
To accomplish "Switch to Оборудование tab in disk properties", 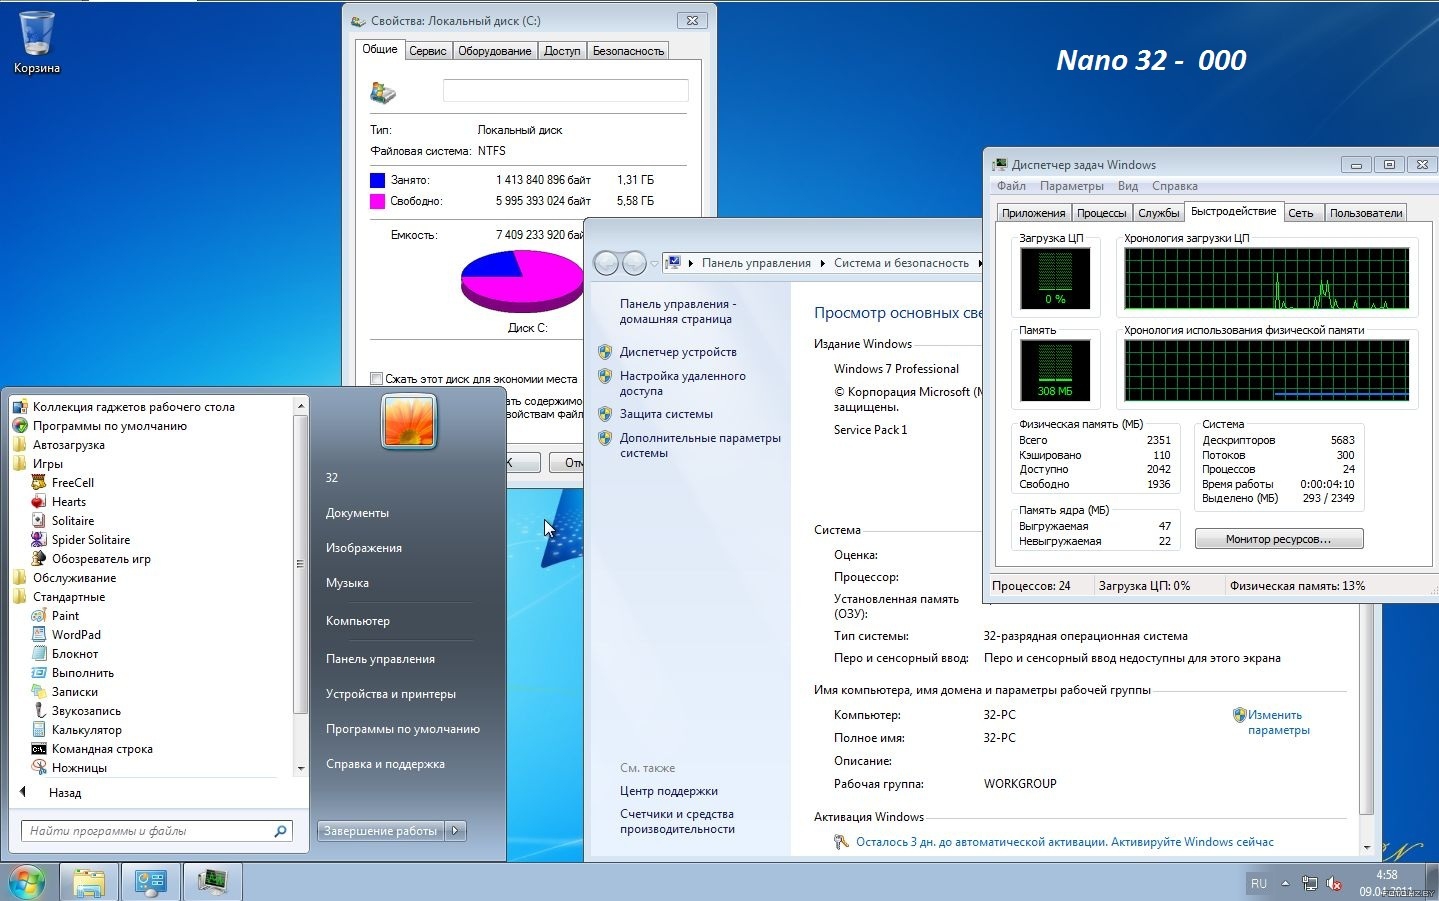I will (495, 51).
